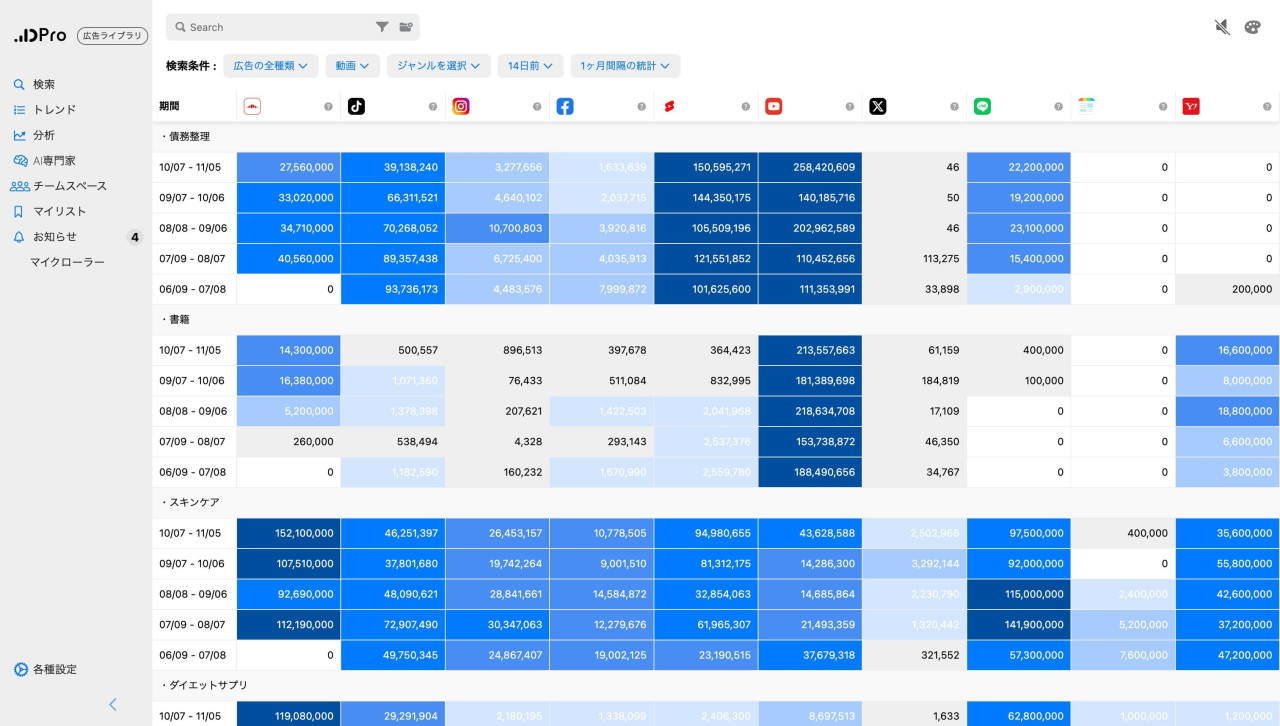Image resolution: width=1280 pixels, height=726 pixels.
Task: Click help icon in YouTube column
Action: (x=850, y=107)
